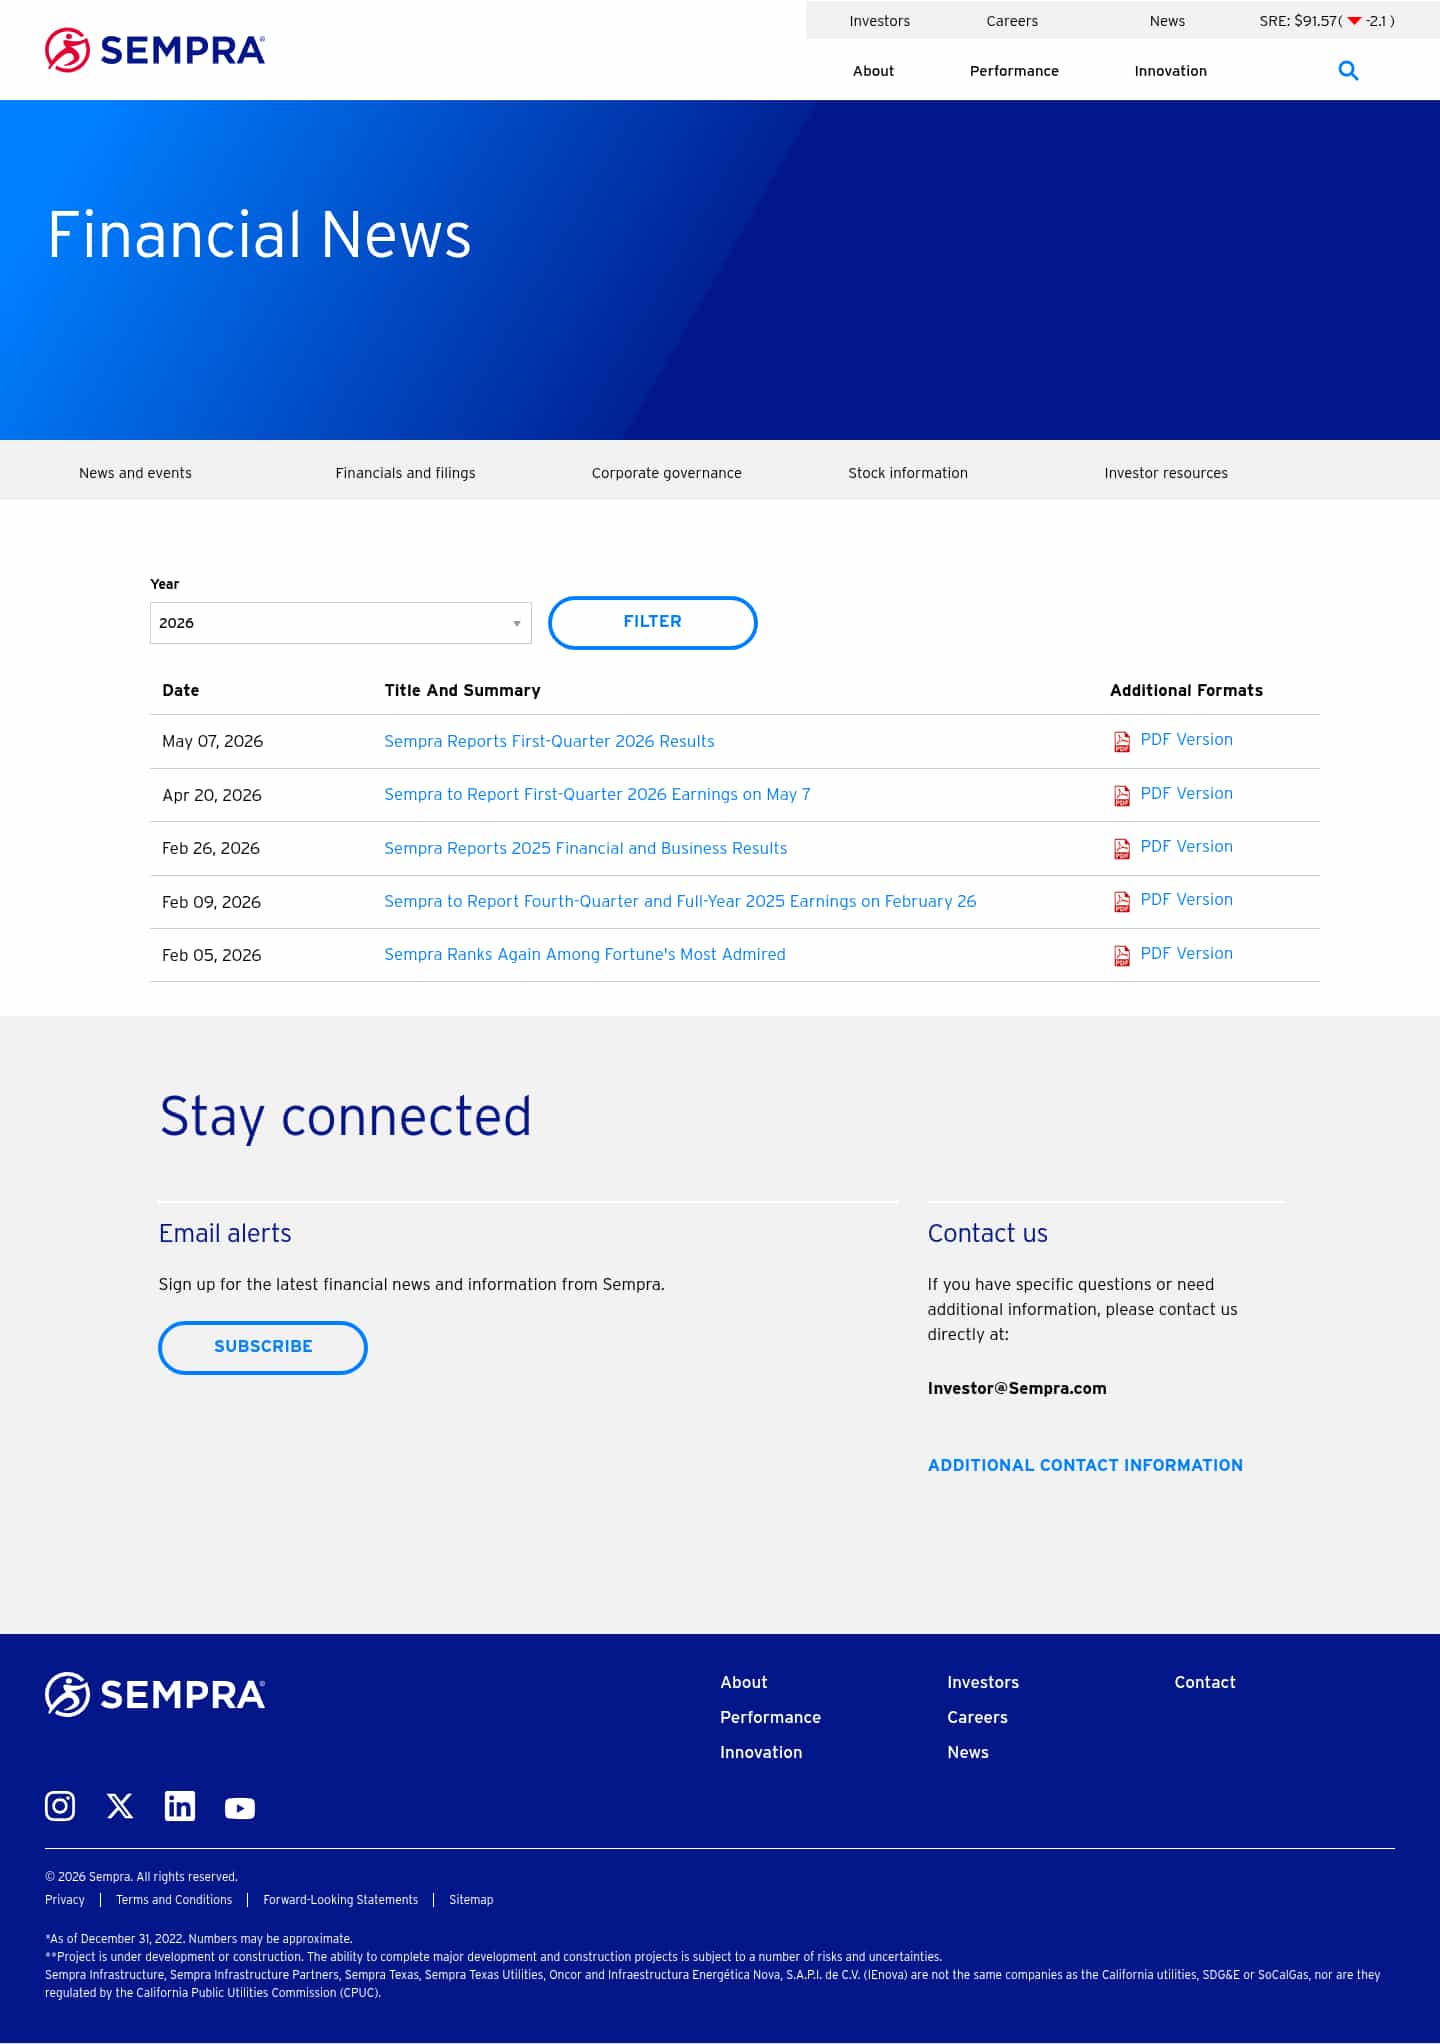The image size is (1440, 2044).
Task: Click the Financial News page heading
Action: (260, 236)
